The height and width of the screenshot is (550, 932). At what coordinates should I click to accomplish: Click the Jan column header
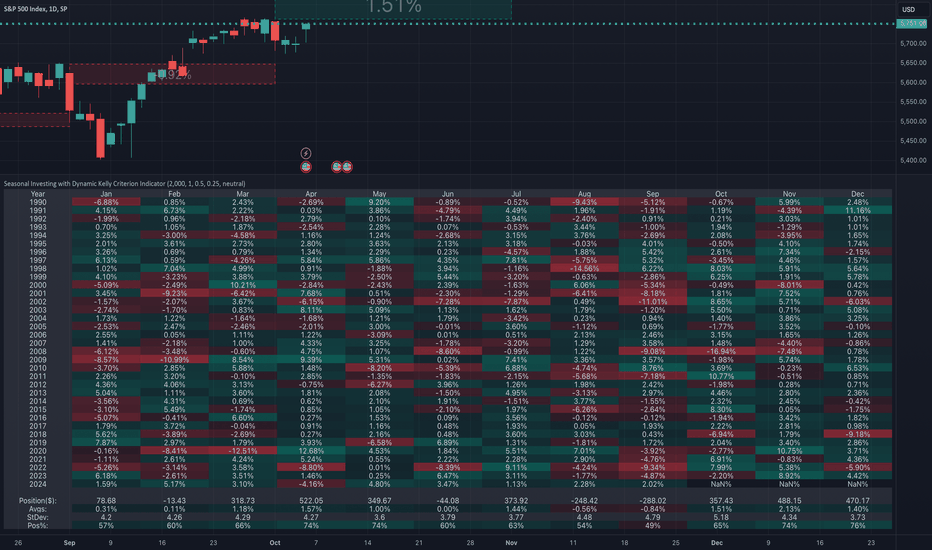(106, 194)
